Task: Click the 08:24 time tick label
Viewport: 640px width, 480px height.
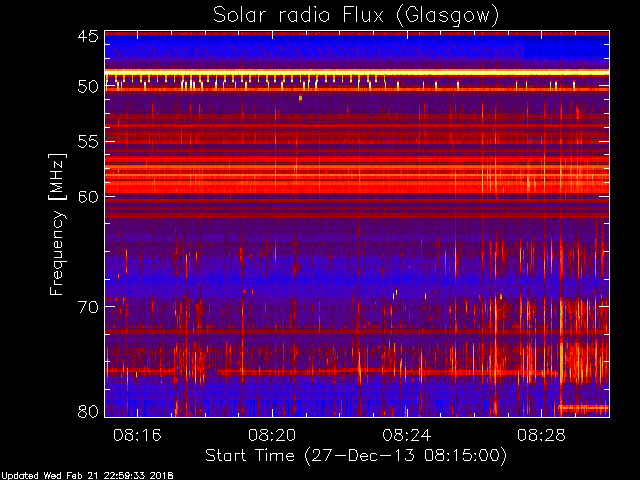Action: tap(407, 435)
